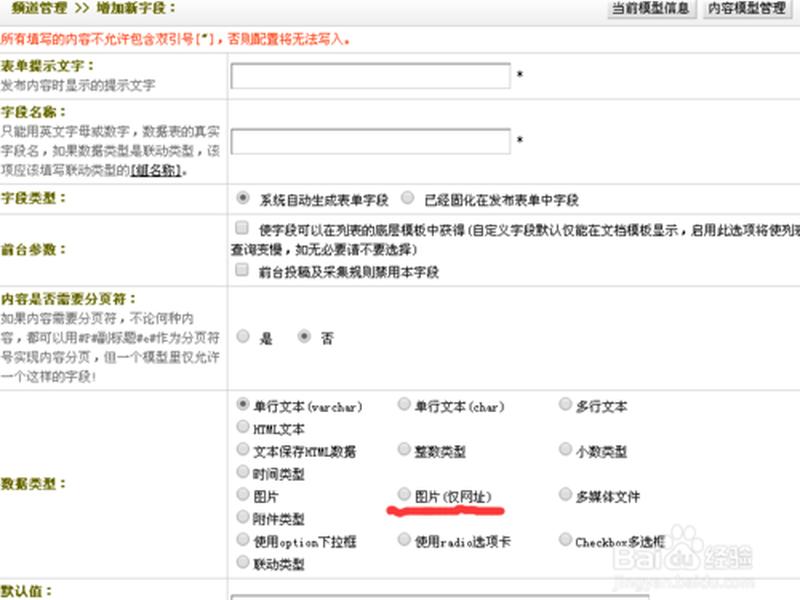Choose 多行文本 data type
This screenshot has height=600, width=800.
click(565, 404)
